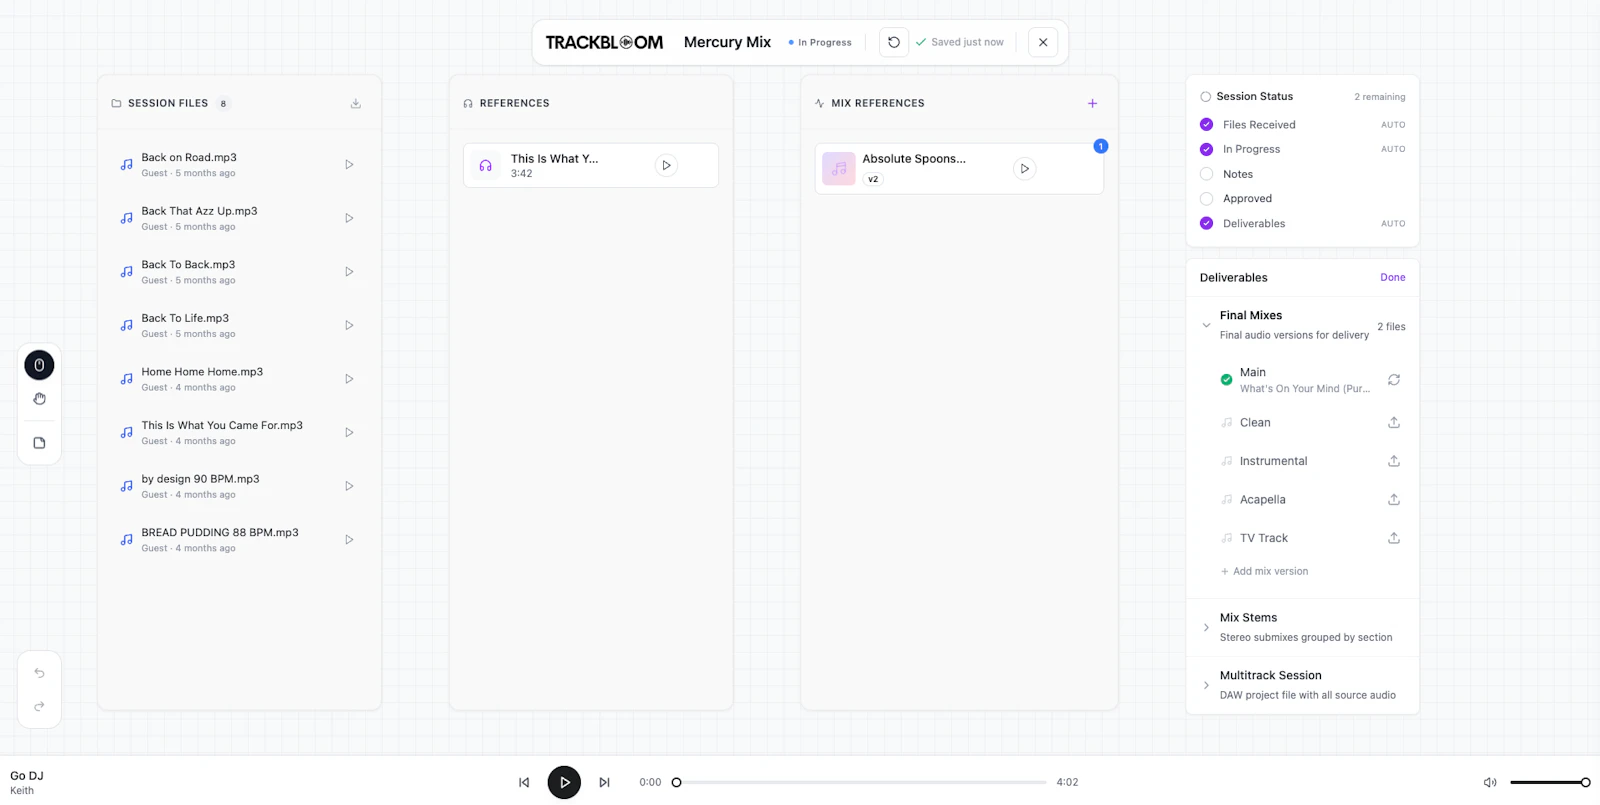Select the pointer tool in left toolbar

coord(39,366)
